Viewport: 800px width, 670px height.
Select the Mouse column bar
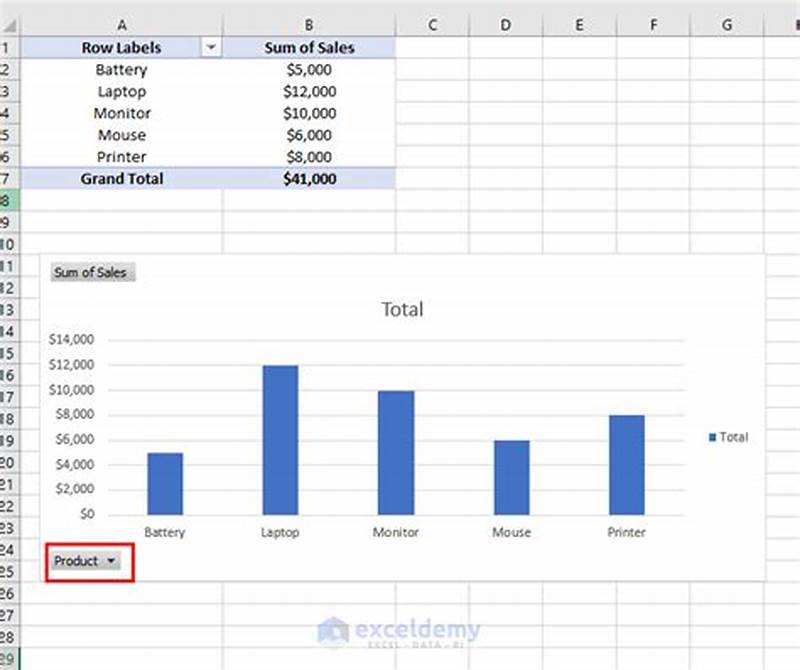coord(511,475)
